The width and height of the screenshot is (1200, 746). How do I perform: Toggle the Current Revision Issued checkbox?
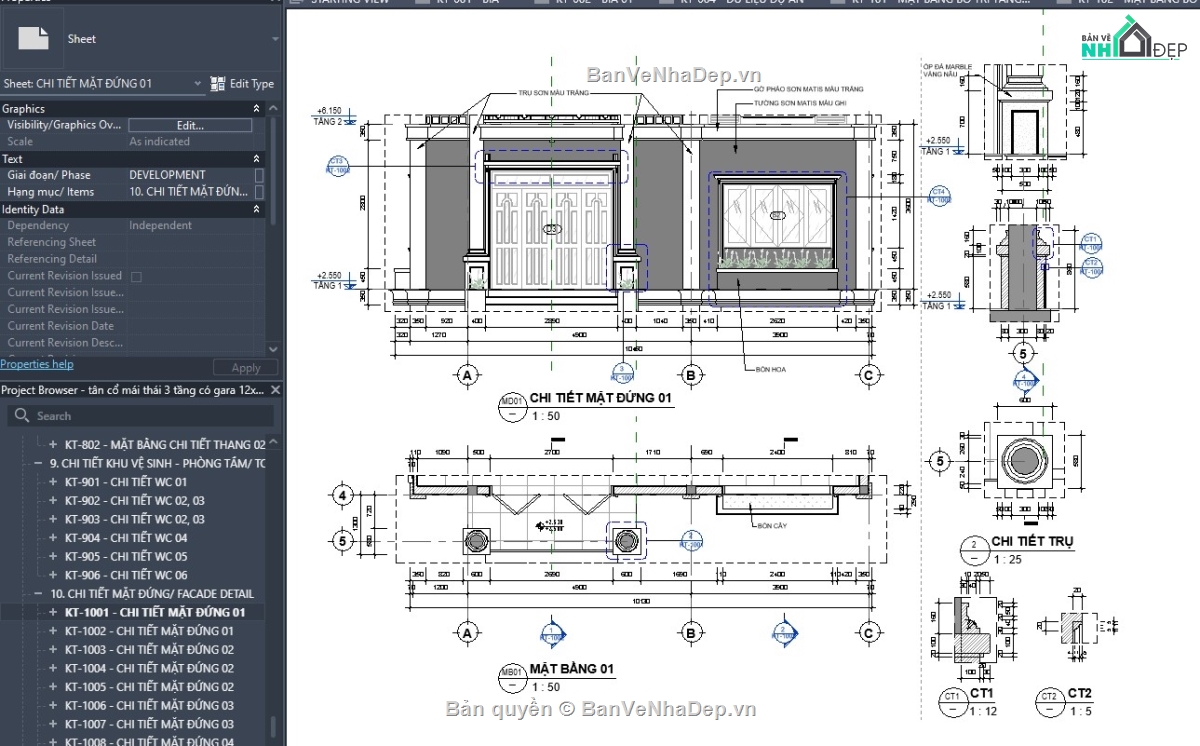point(136,276)
